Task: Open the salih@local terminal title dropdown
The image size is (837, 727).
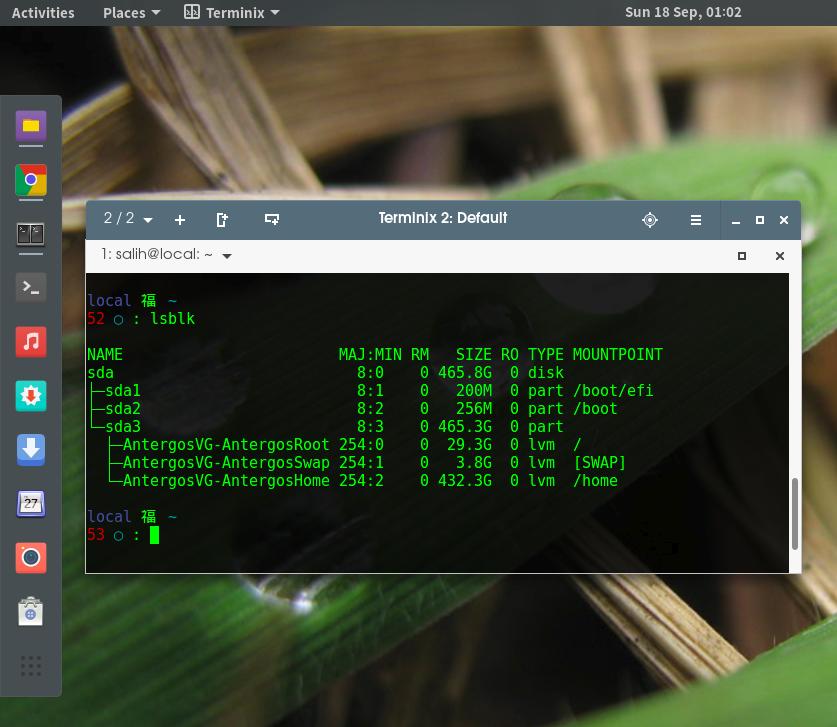Action: click(227, 256)
